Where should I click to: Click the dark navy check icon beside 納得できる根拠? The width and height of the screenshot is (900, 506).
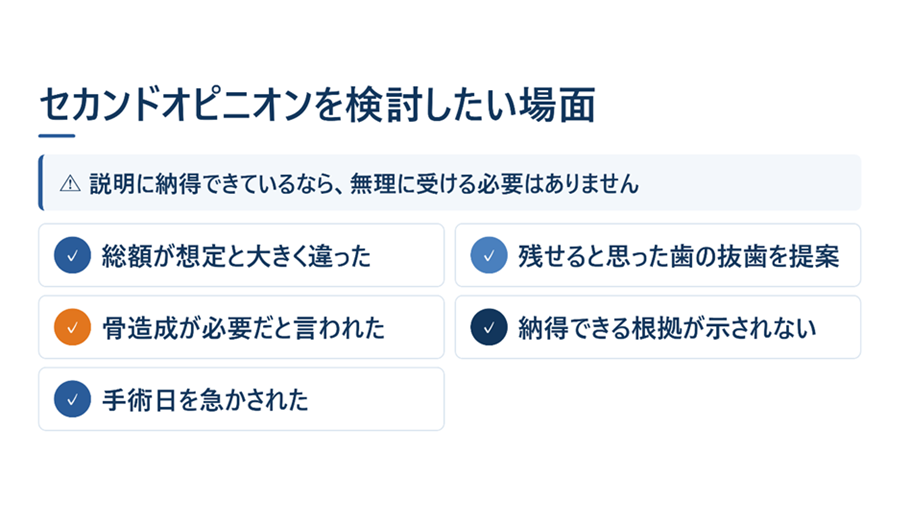point(488,327)
